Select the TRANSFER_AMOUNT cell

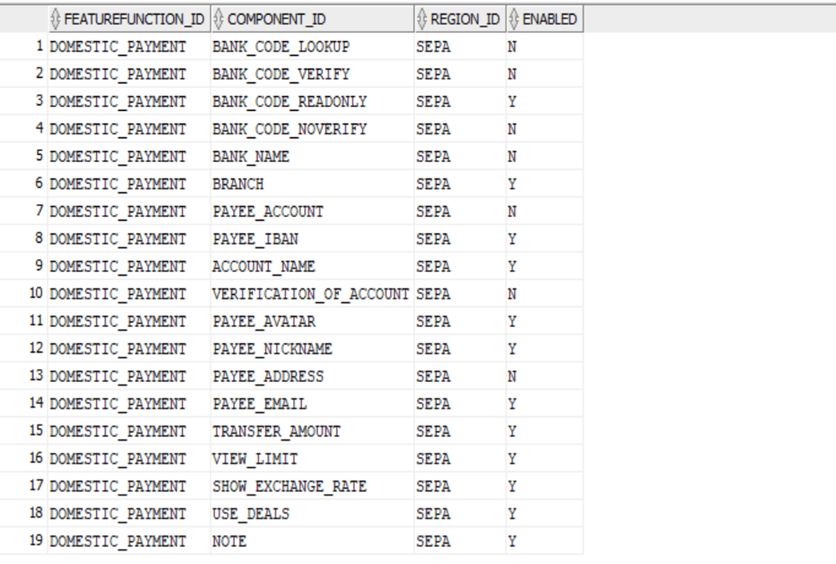pos(312,431)
